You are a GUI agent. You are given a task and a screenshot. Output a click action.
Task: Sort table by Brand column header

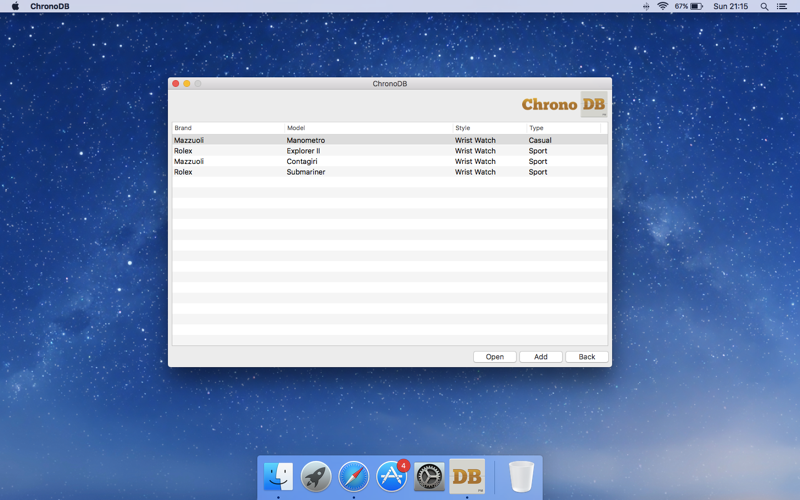click(229, 128)
